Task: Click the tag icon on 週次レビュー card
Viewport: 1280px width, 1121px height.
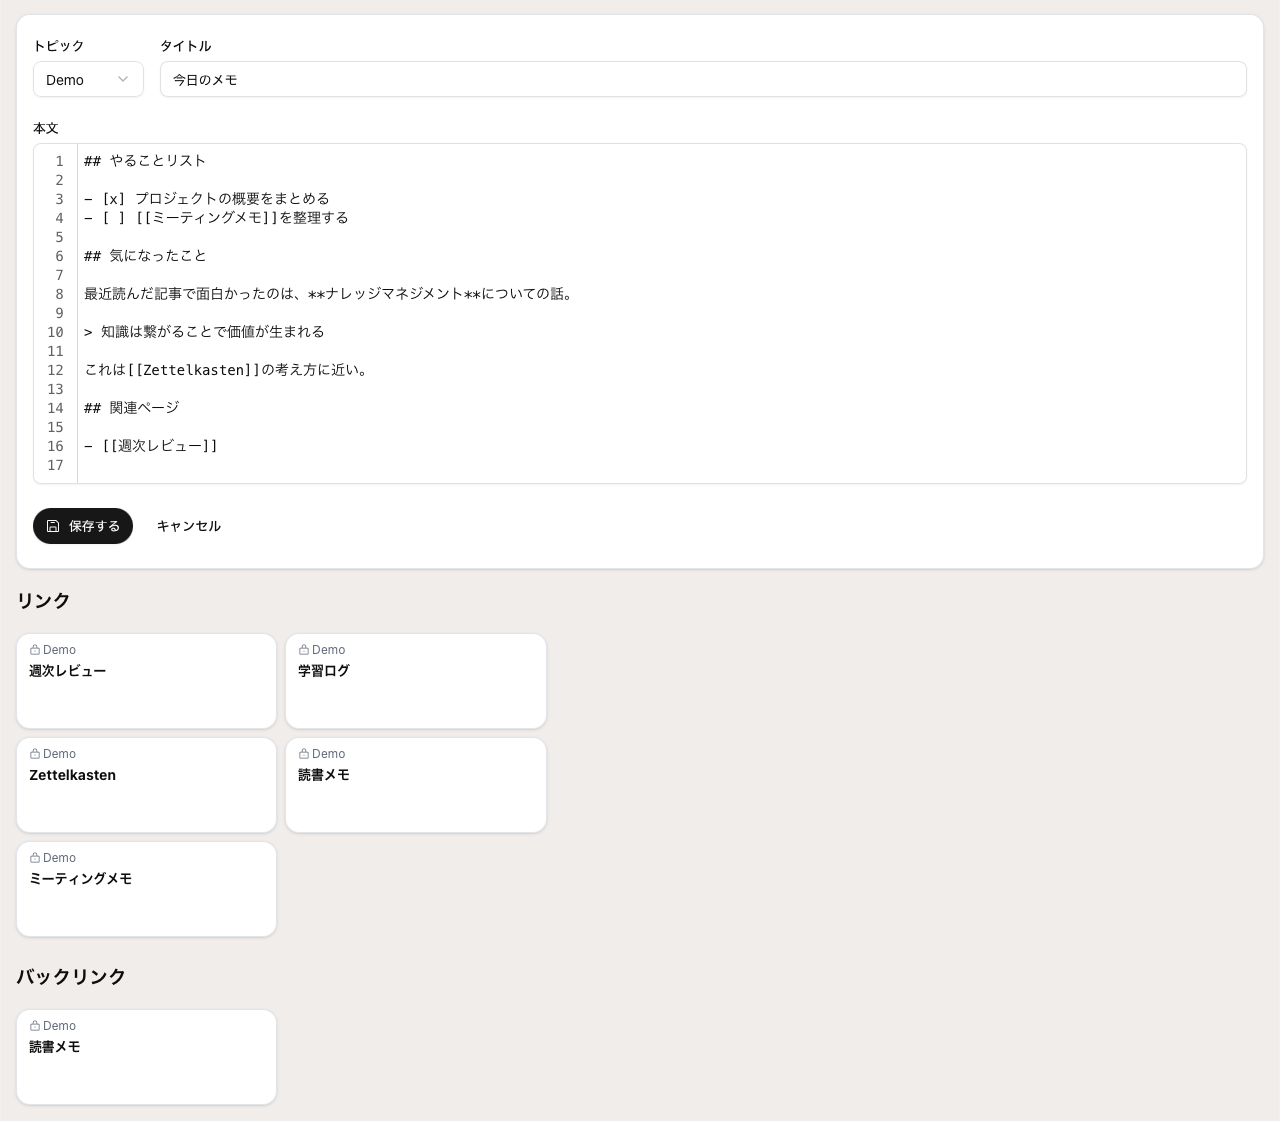Action: pyautogui.click(x=35, y=649)
